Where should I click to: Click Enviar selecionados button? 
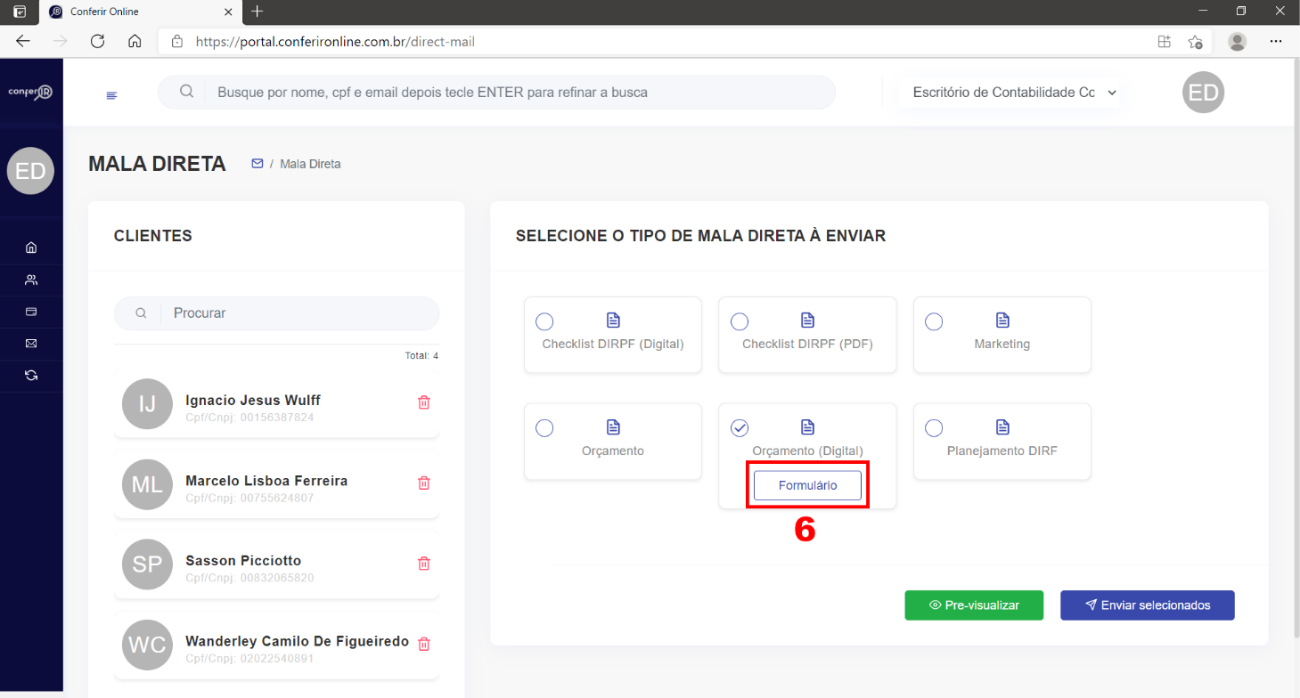coord(1147,605)
